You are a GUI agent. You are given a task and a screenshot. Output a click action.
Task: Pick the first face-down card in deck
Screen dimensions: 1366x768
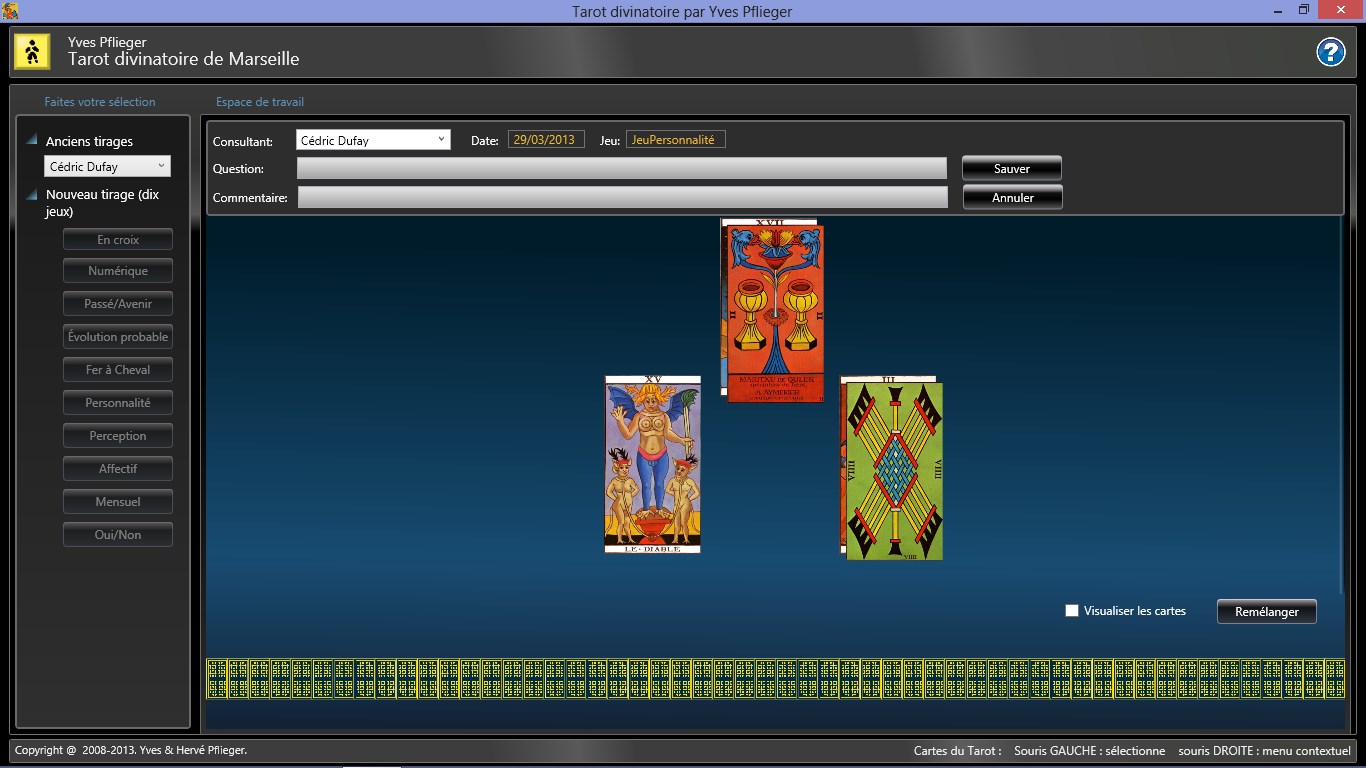pyautogui.click(x=217, y=678)
